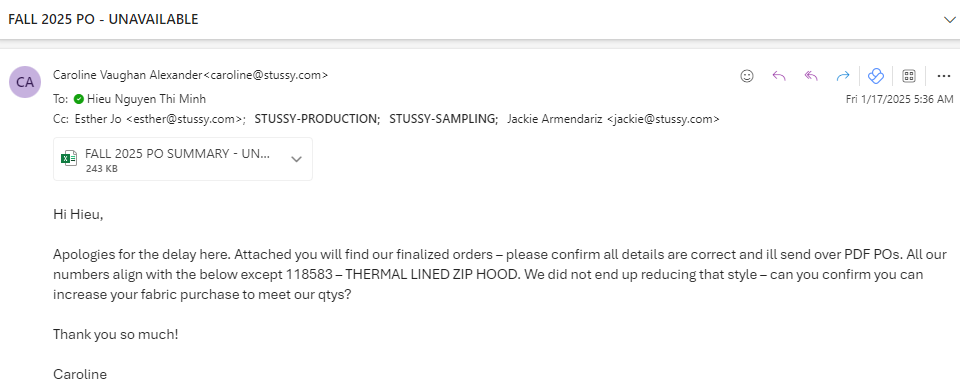Click recipient Hieu Nguyen Thi Minh
960x391 pixels.
pyautogui.click(x=146, y=99)
